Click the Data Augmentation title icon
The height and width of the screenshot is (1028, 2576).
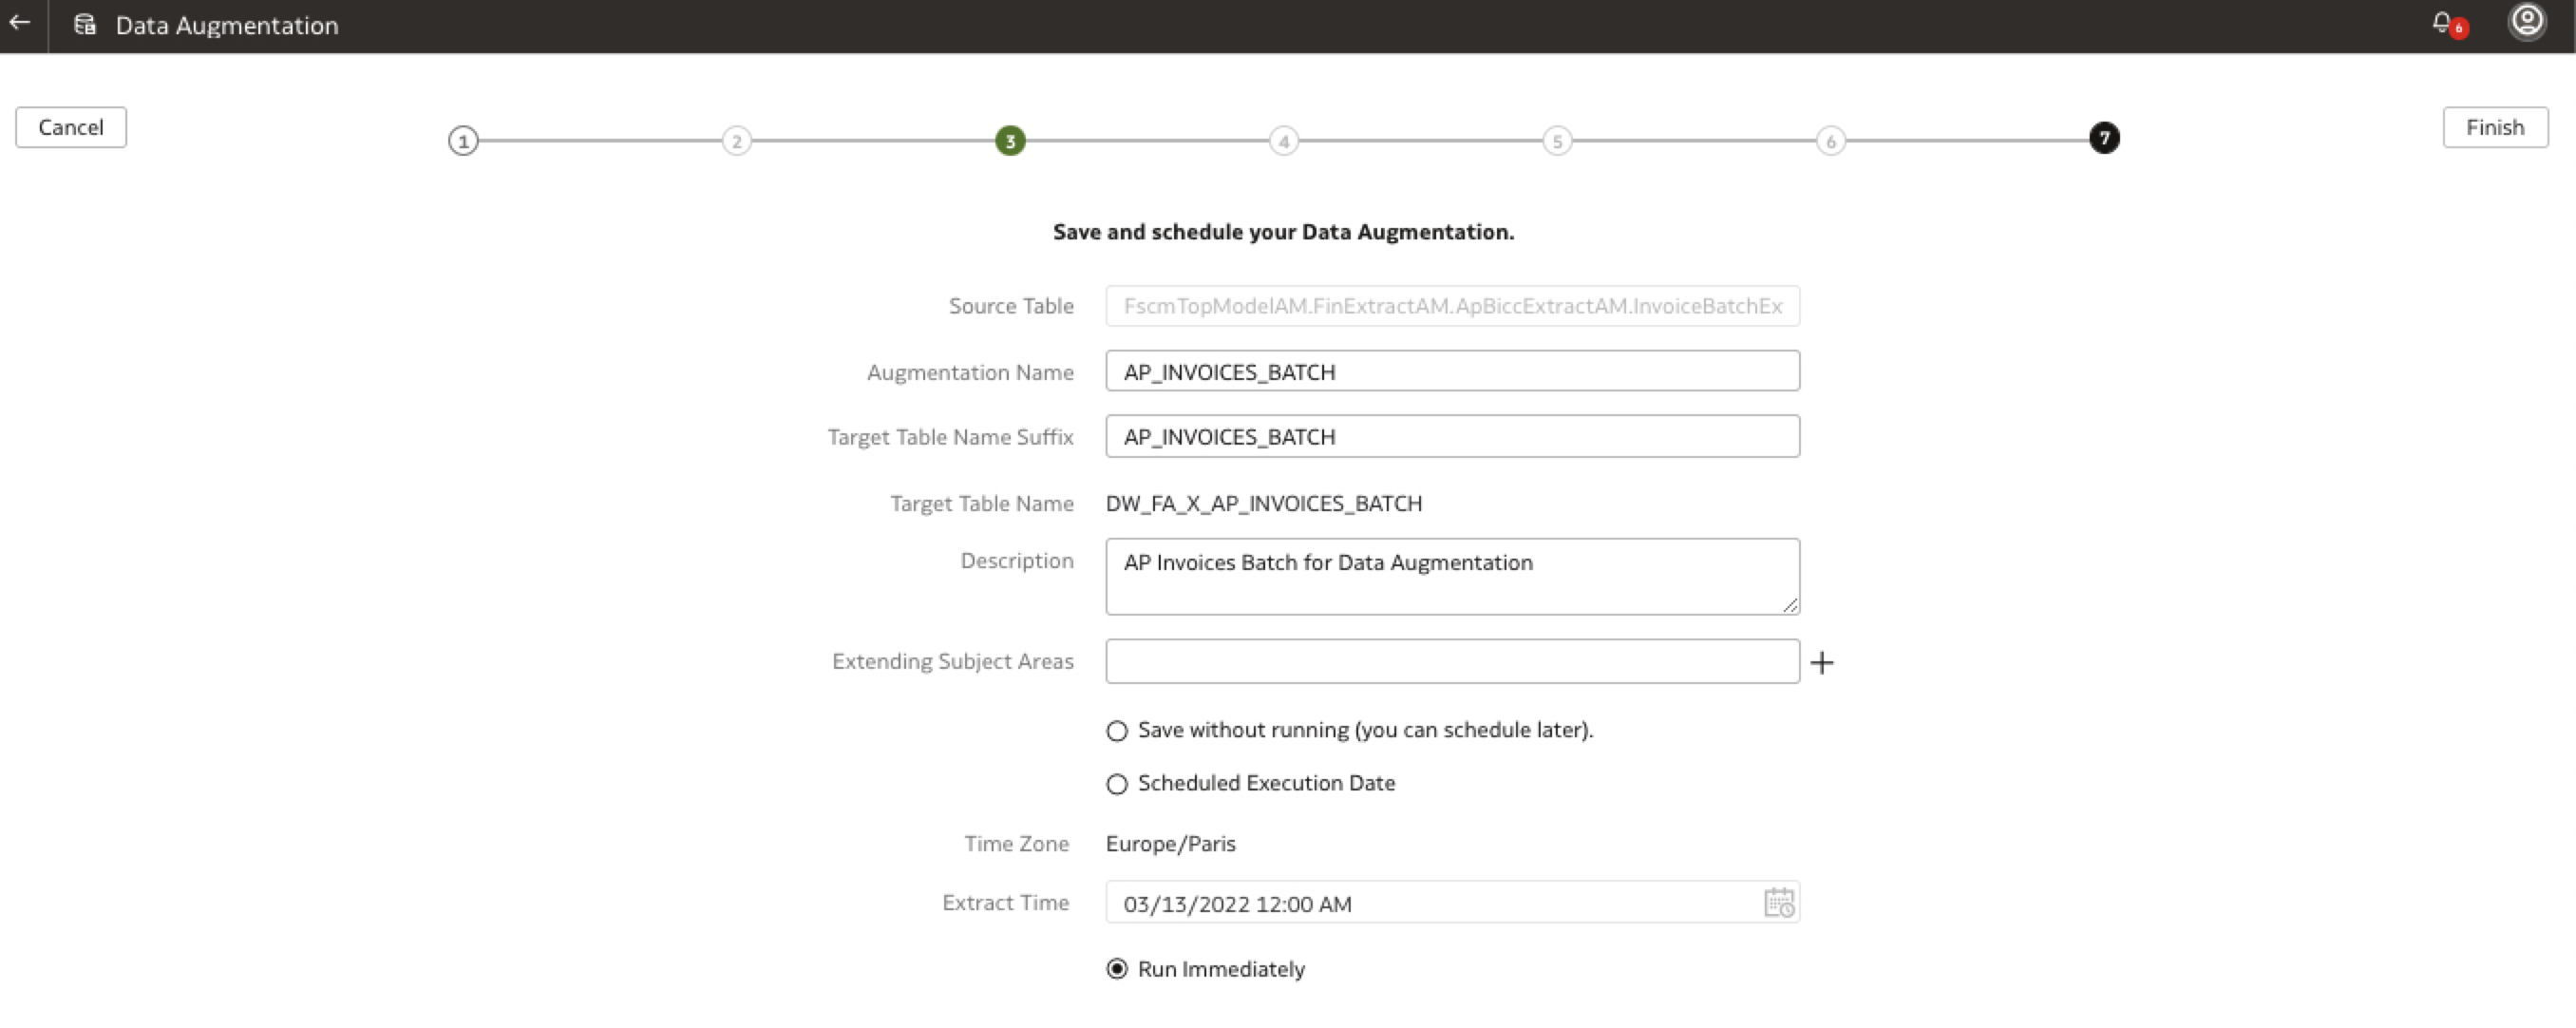click(x=85, y=25)
